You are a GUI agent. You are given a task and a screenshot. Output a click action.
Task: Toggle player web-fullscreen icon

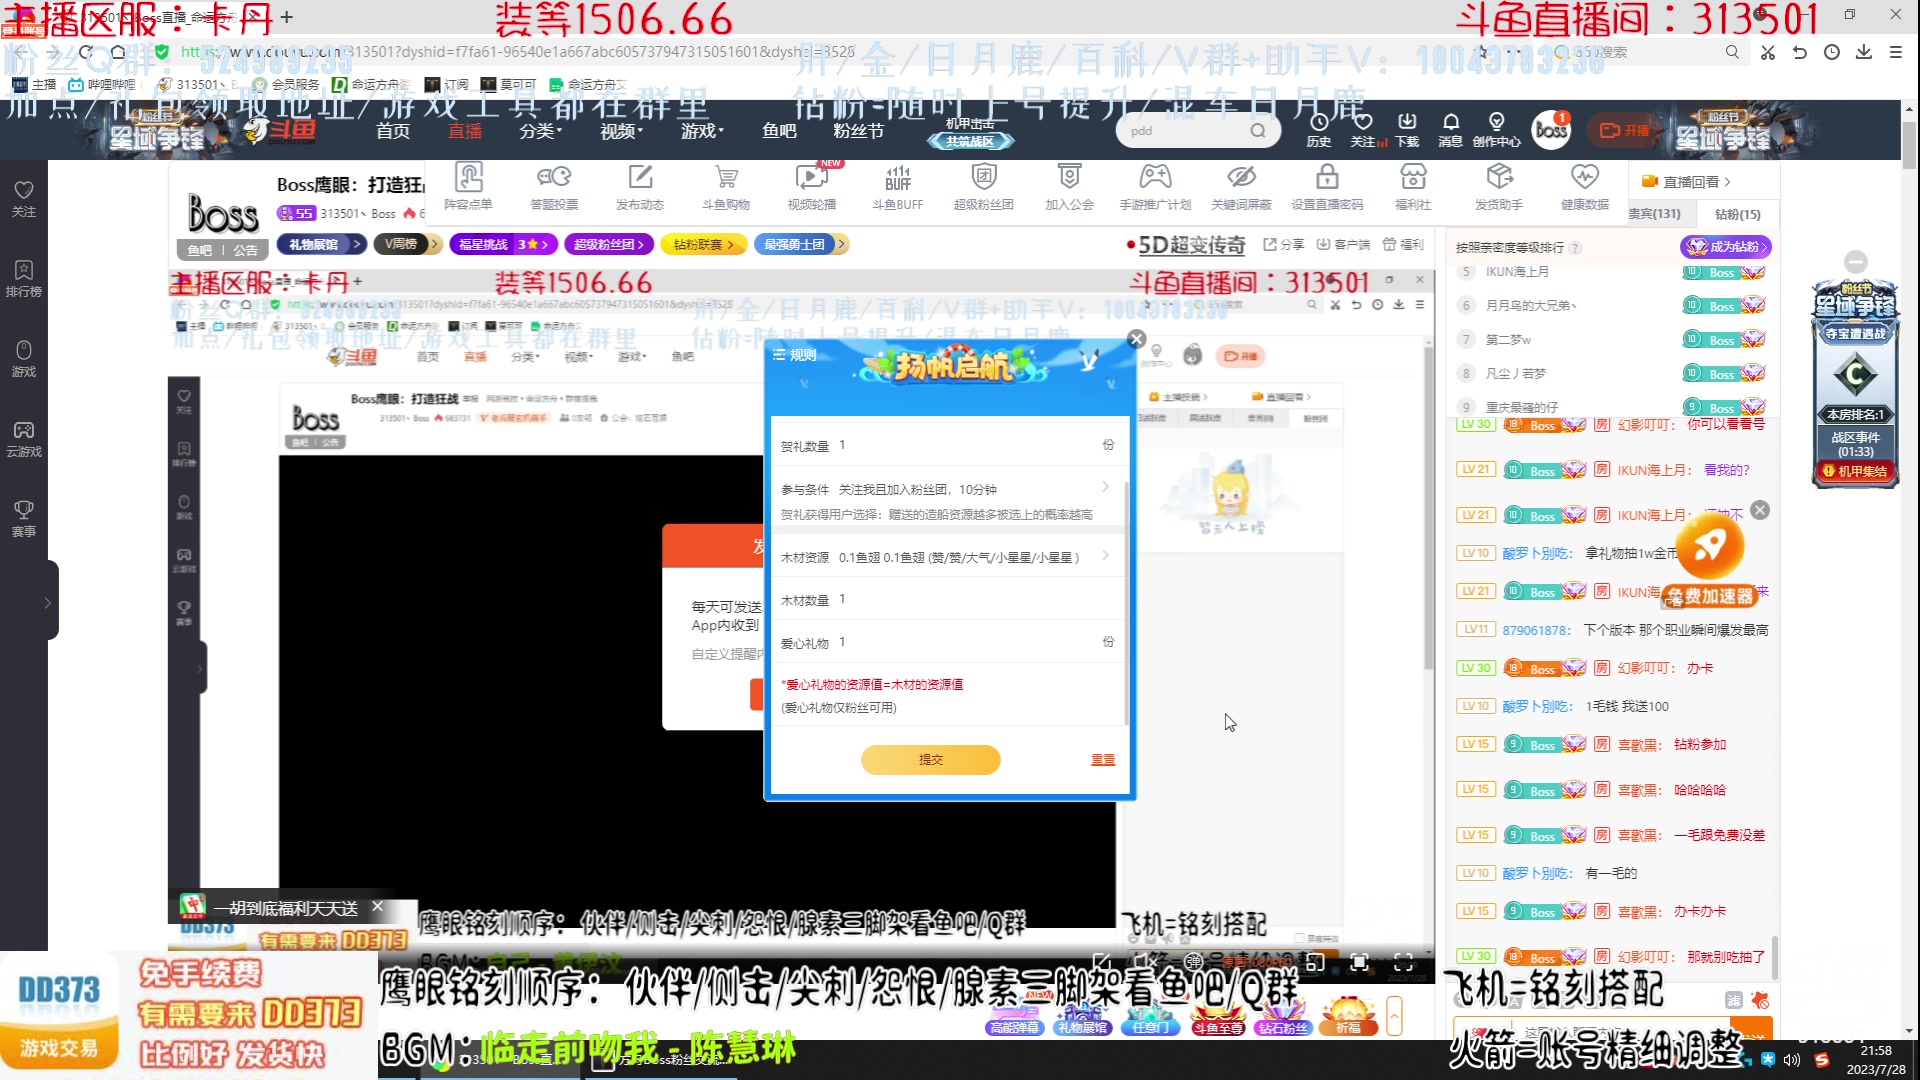(1359, 962)
